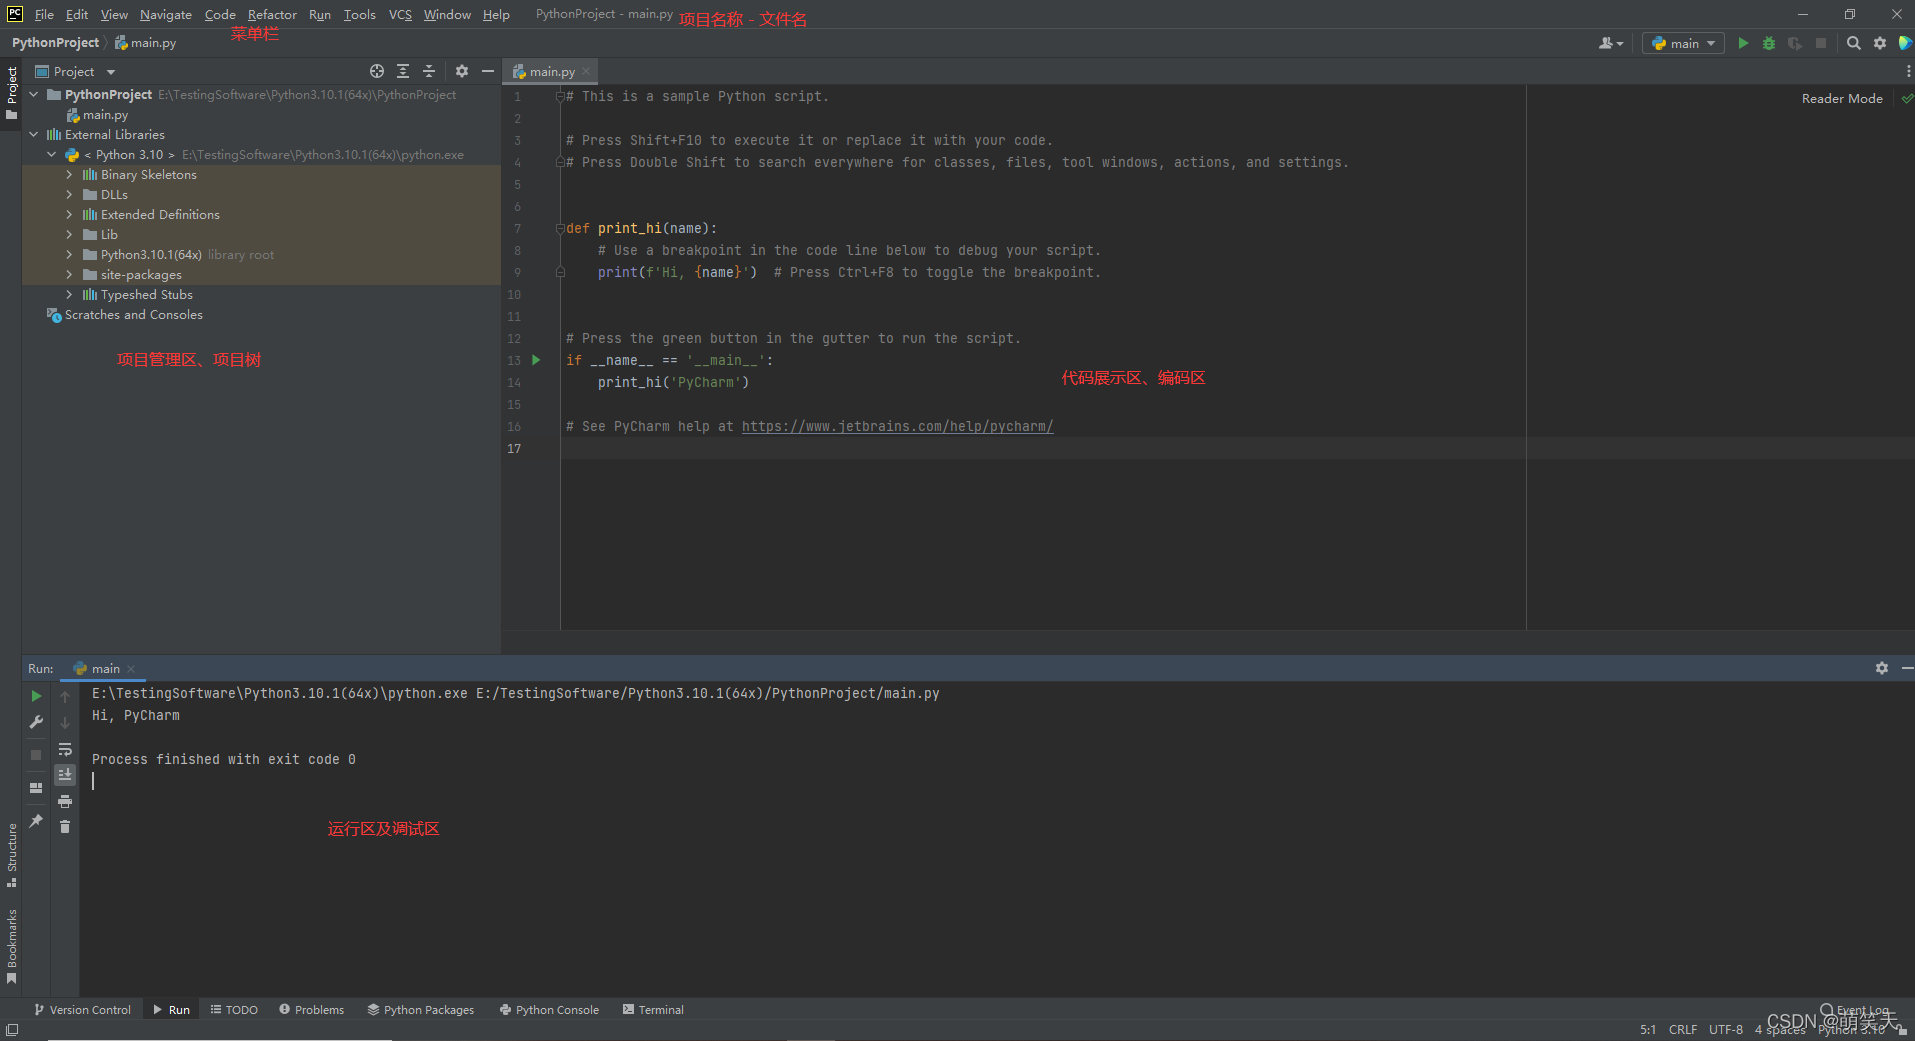
Task: Open the jetbrains.com PyCharm help link
Action: (897, 426)
